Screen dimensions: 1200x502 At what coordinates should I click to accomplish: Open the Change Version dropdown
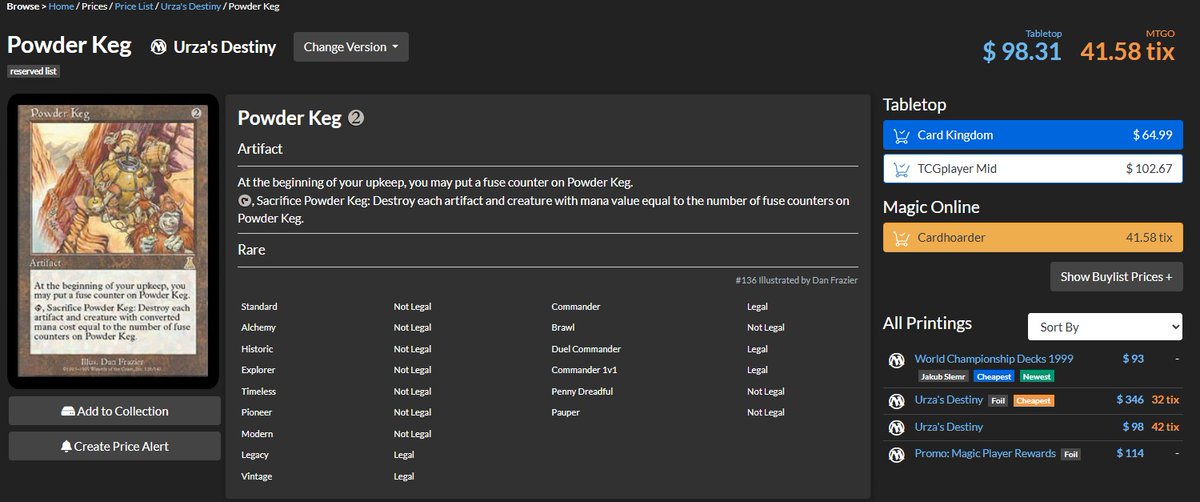click(351, 47)
